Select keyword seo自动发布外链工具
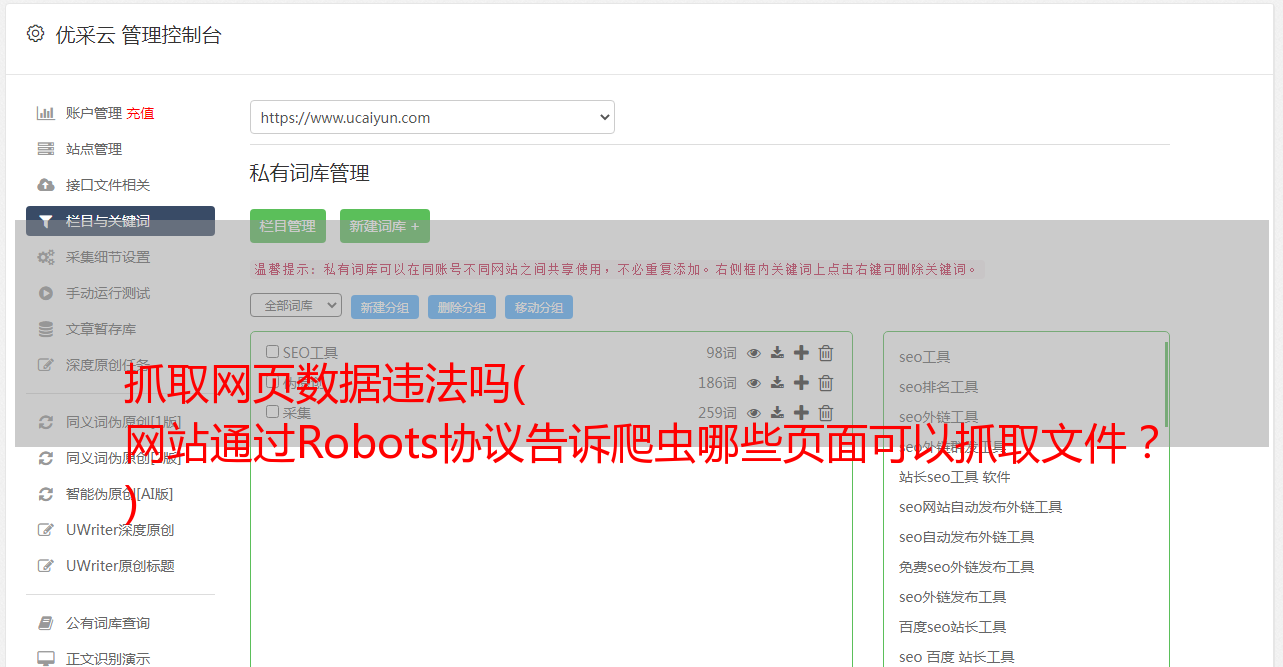The width and height of the screenshot is (1283, 667). click(x=967, y=537)
